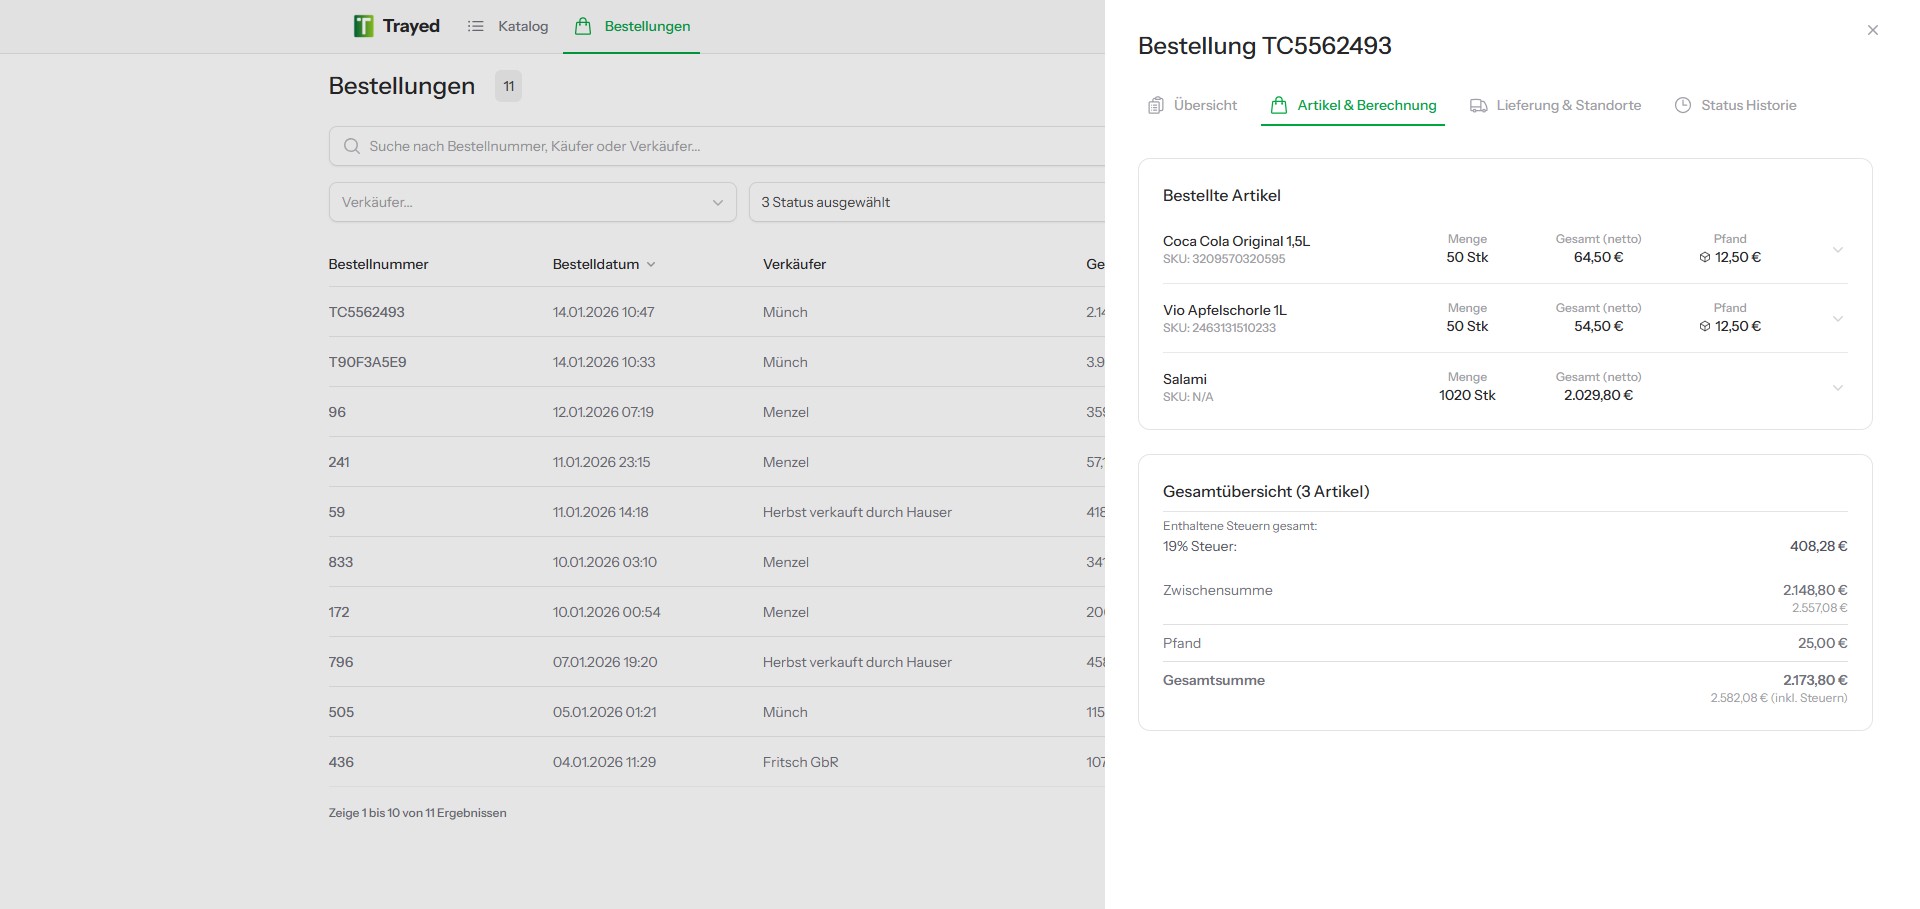Click the Trayed logo icon

(x=363, y=25)
